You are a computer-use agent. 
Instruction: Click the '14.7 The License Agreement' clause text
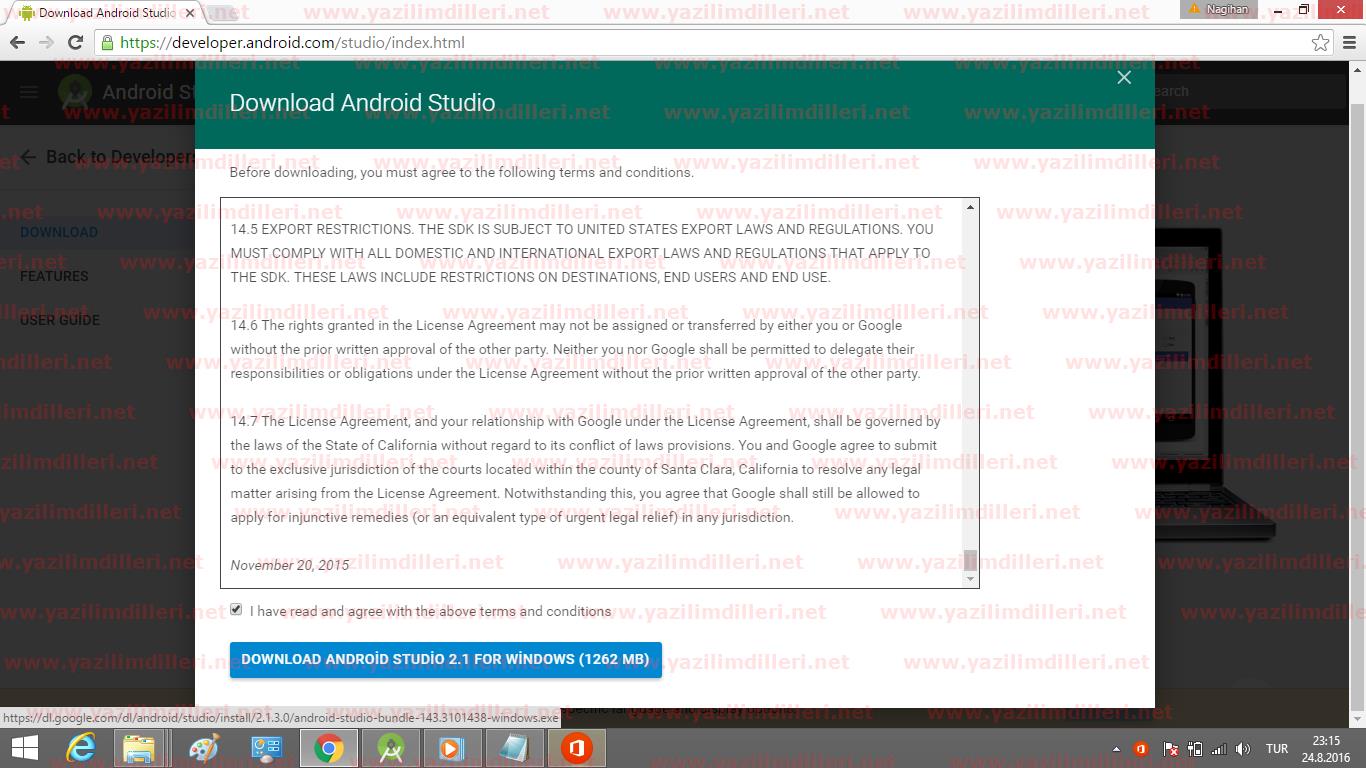pos(585,469)
